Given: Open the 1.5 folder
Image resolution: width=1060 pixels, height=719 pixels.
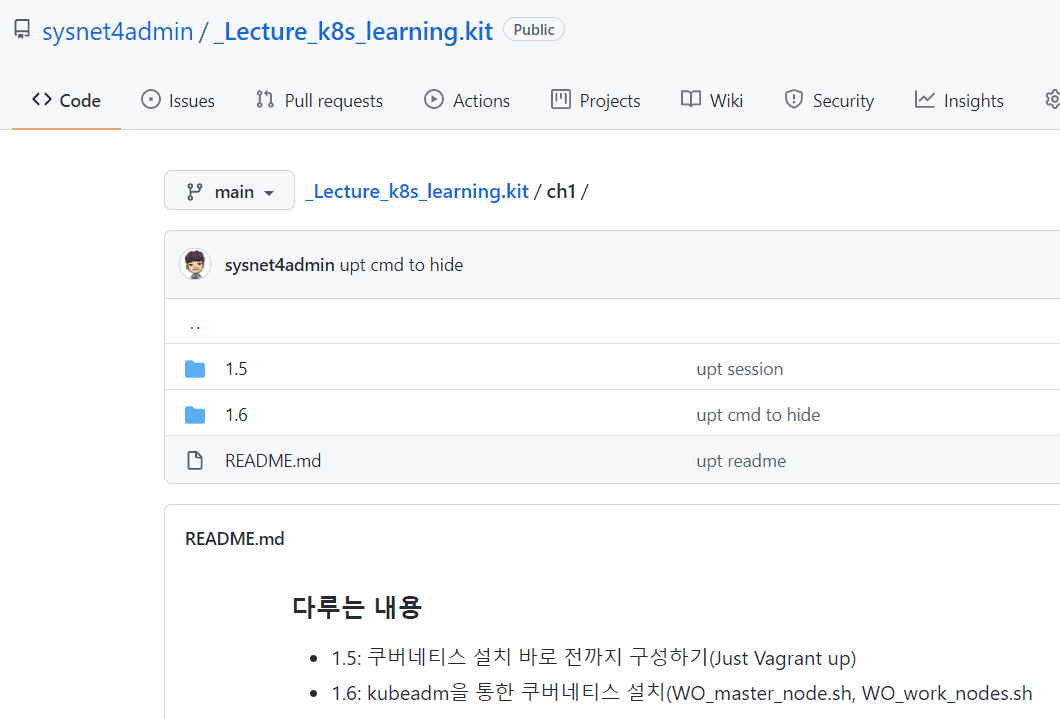Looking at the screenshot, I should (x=236, y=369).
